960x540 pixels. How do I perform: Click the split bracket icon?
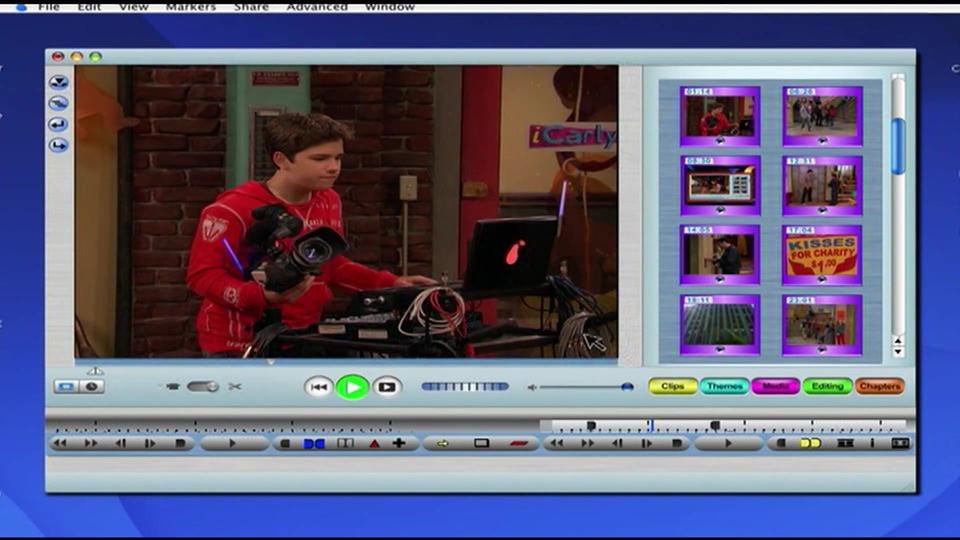click(345, 443)
